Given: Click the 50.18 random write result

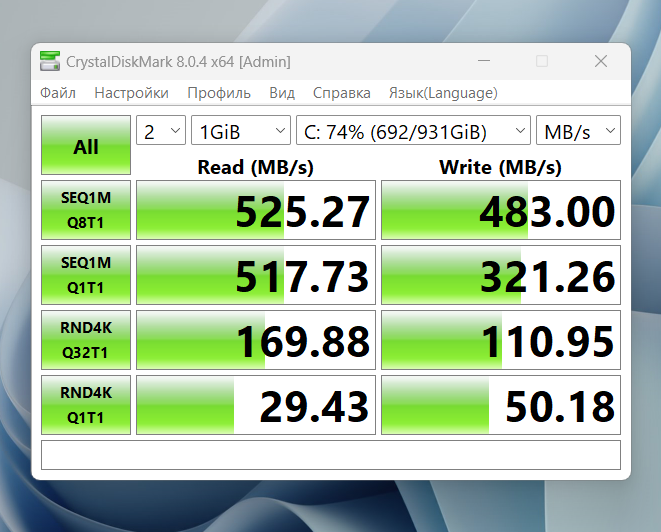Looking at the screenshot, I should click(x=501, y=405).
